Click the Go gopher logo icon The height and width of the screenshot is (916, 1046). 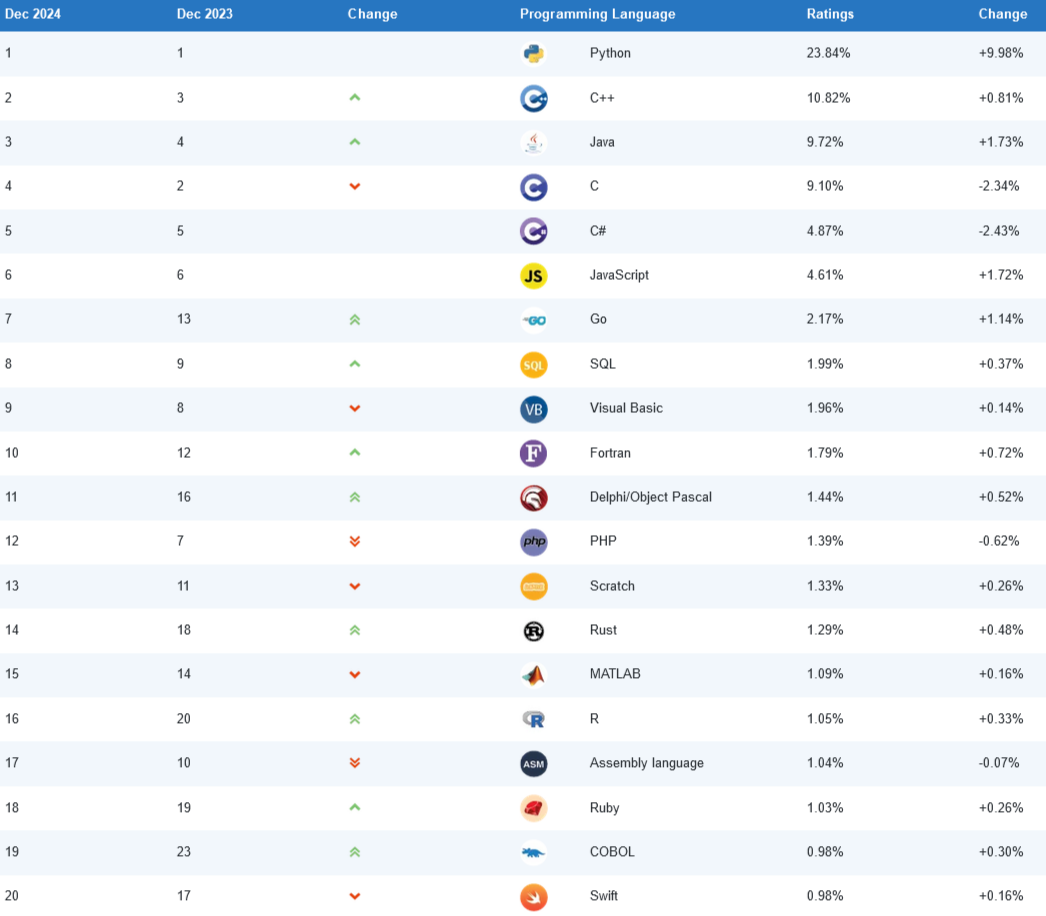coord(534,320)
